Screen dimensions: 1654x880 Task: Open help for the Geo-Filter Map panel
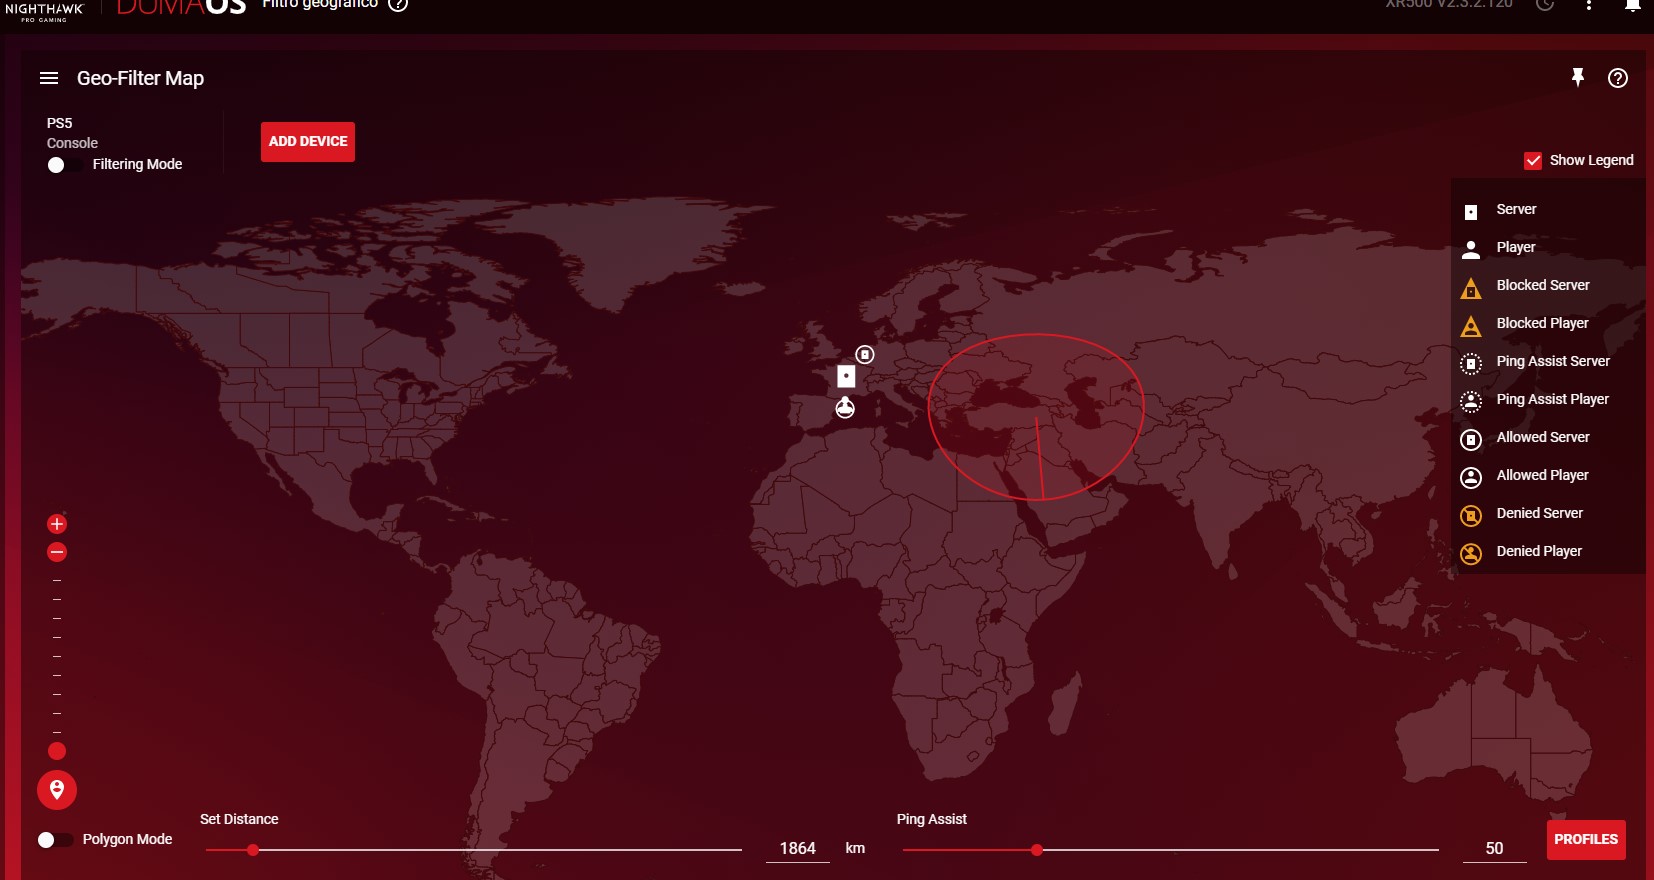pos(1618,78)
